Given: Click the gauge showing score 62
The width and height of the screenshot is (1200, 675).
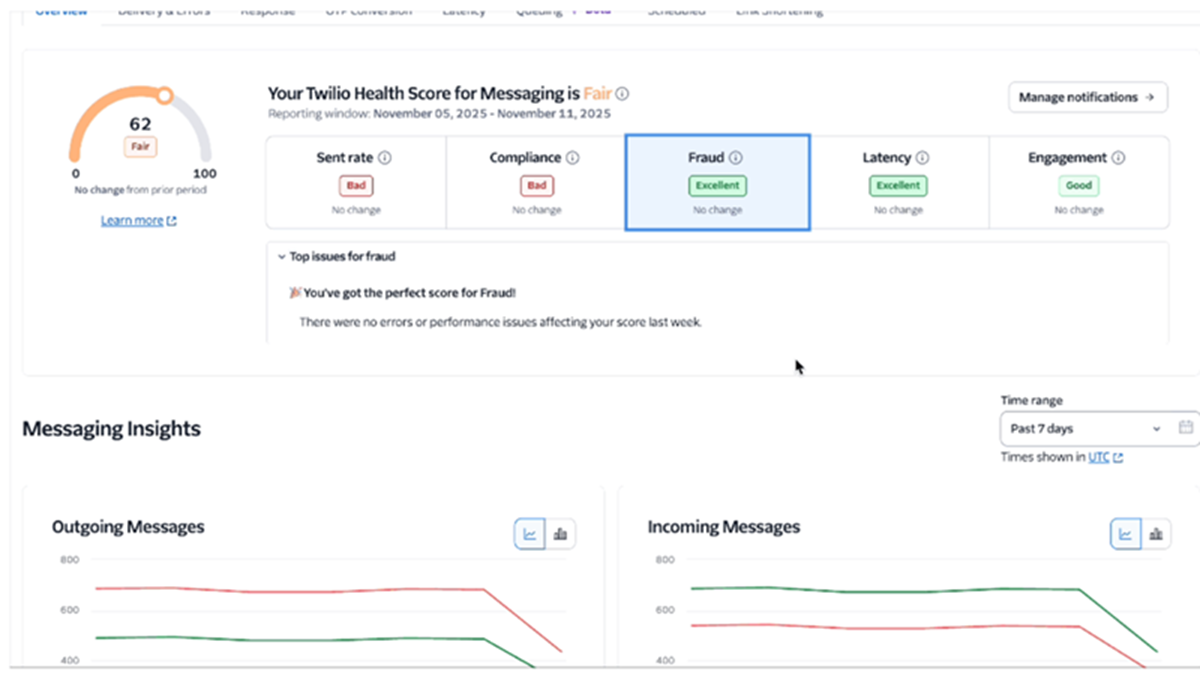Looking at the screenshot, I should pos(140,125).
